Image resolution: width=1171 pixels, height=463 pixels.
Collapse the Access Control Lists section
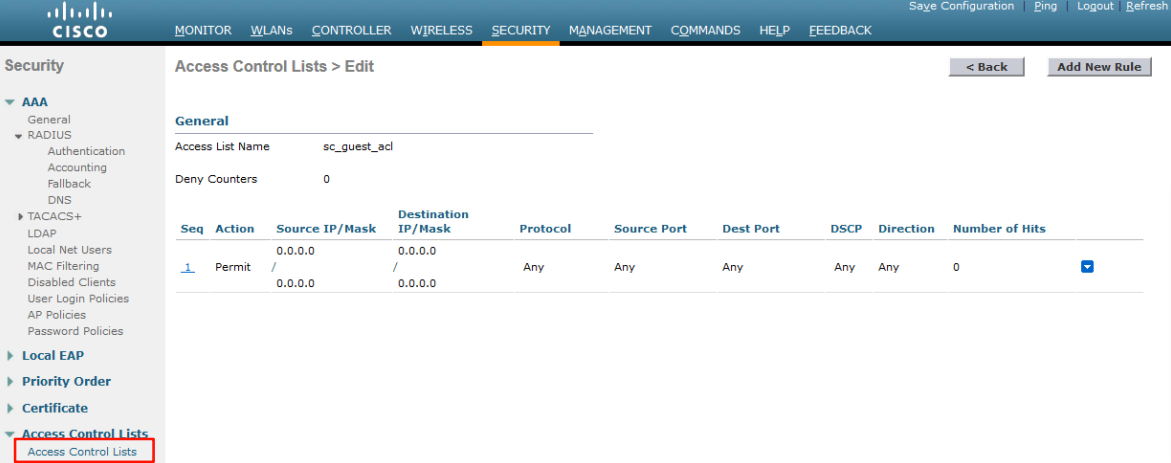(x=10, y=434)
